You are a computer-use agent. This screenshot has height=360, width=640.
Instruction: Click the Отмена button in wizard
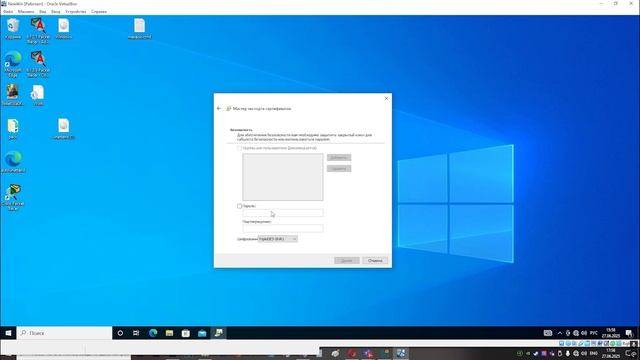point(375,260)
